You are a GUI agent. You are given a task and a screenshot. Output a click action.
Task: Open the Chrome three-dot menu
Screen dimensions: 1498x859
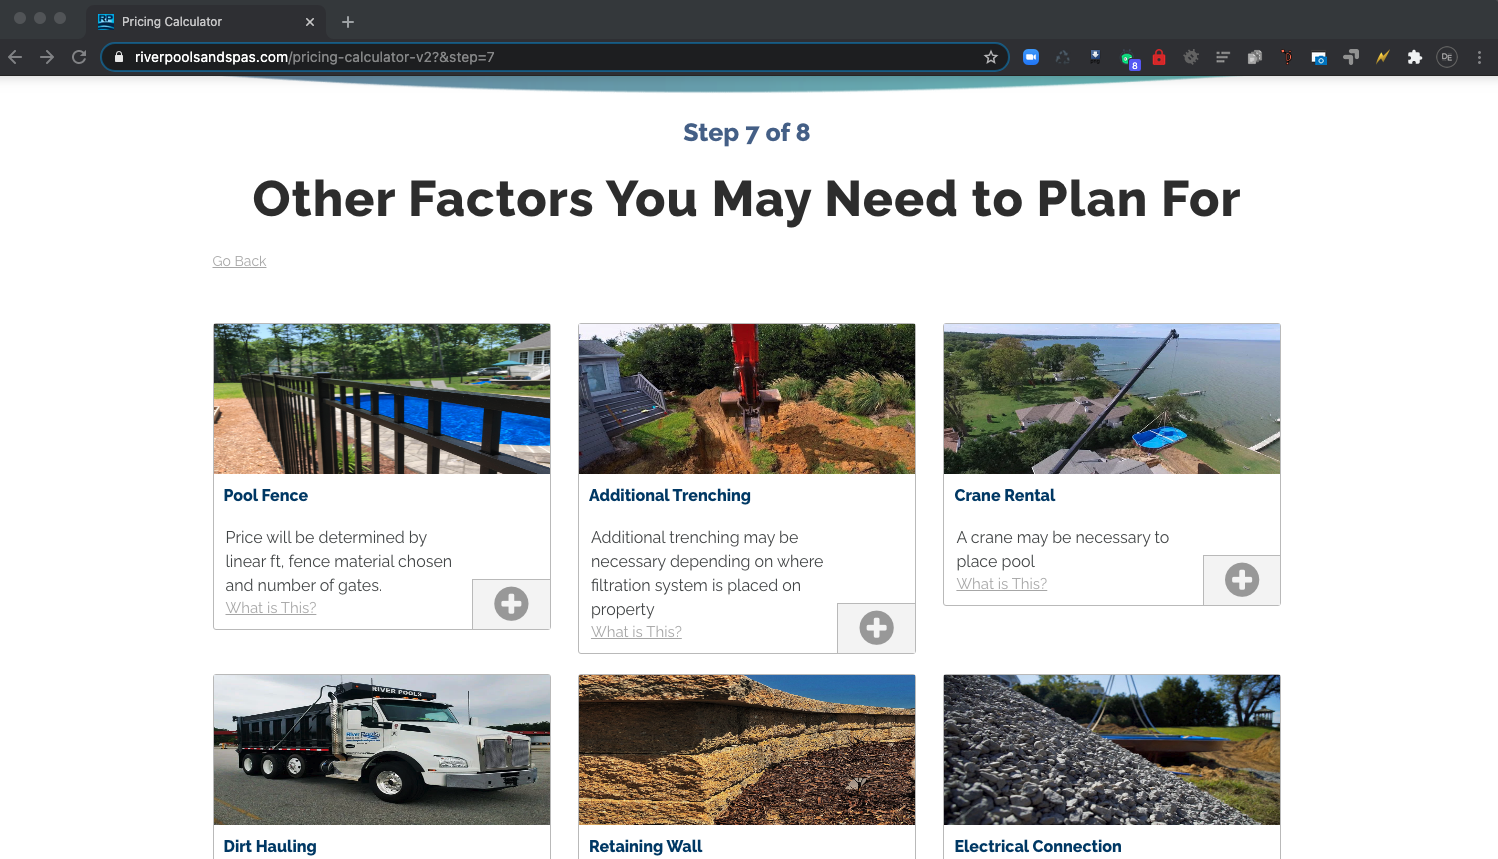pyautogui.click(x=1479, y=57)
